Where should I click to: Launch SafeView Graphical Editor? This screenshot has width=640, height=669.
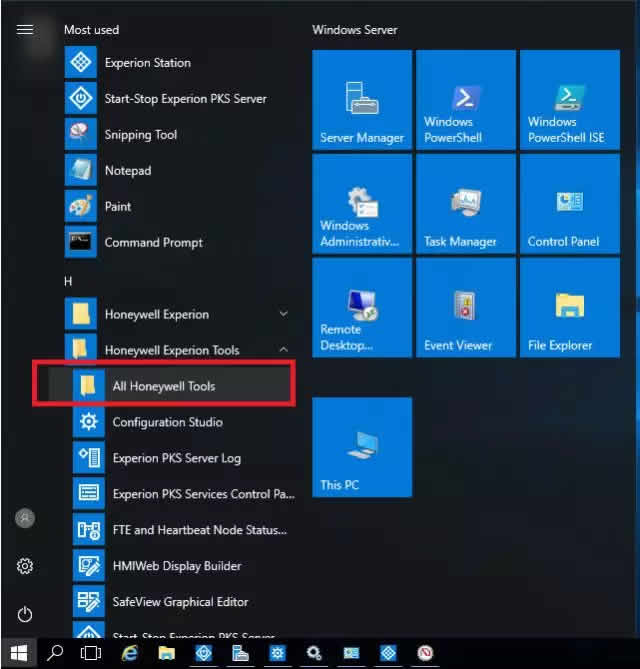point(183,602)
